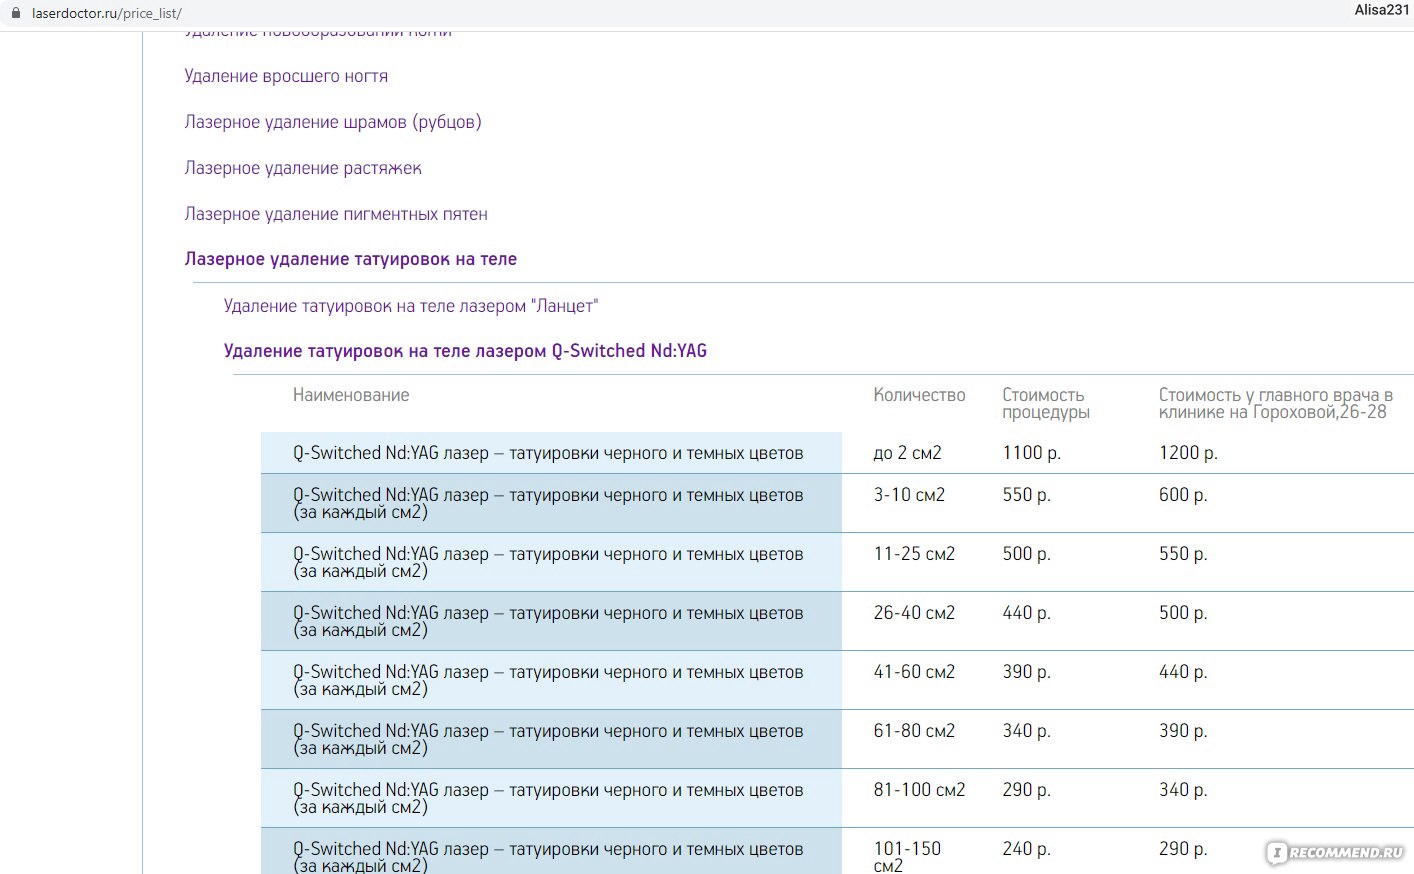Screen dimensions: 1414x874
Task: Expand Удаление татуировок лазером "Ланцет"
Action: pos(411,306)
